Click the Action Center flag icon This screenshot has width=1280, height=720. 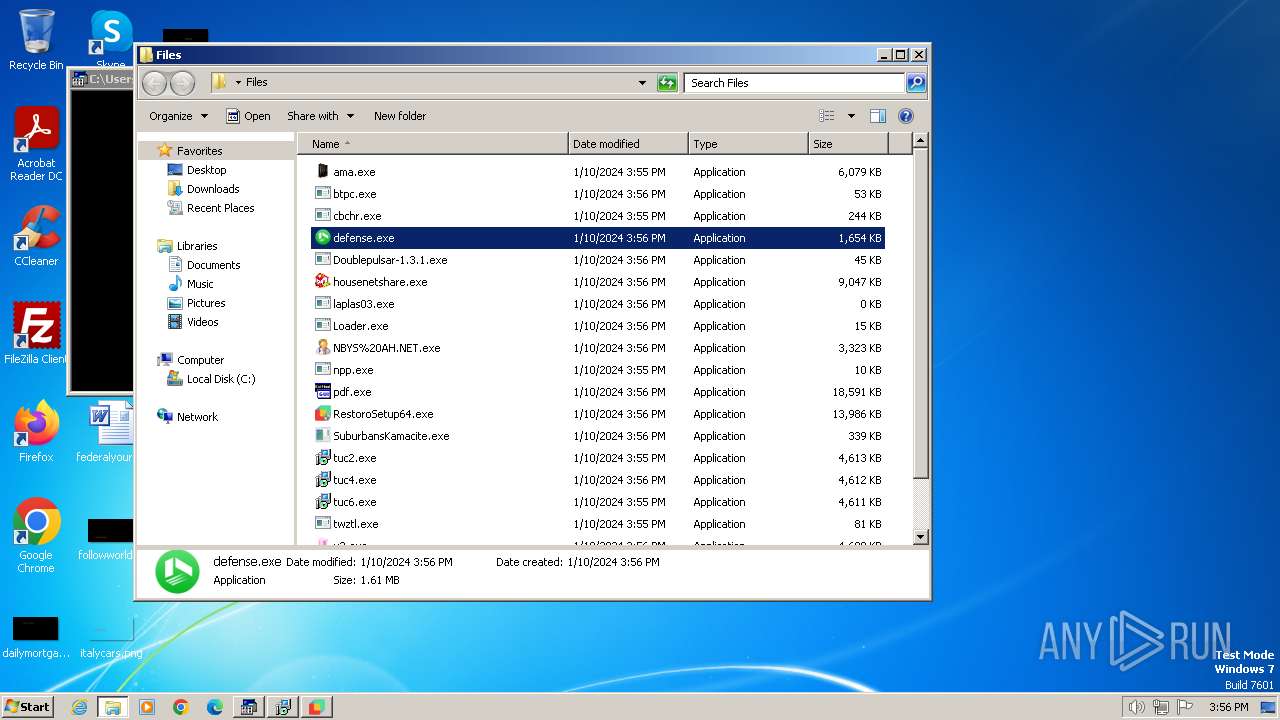tap(1184, 707)
